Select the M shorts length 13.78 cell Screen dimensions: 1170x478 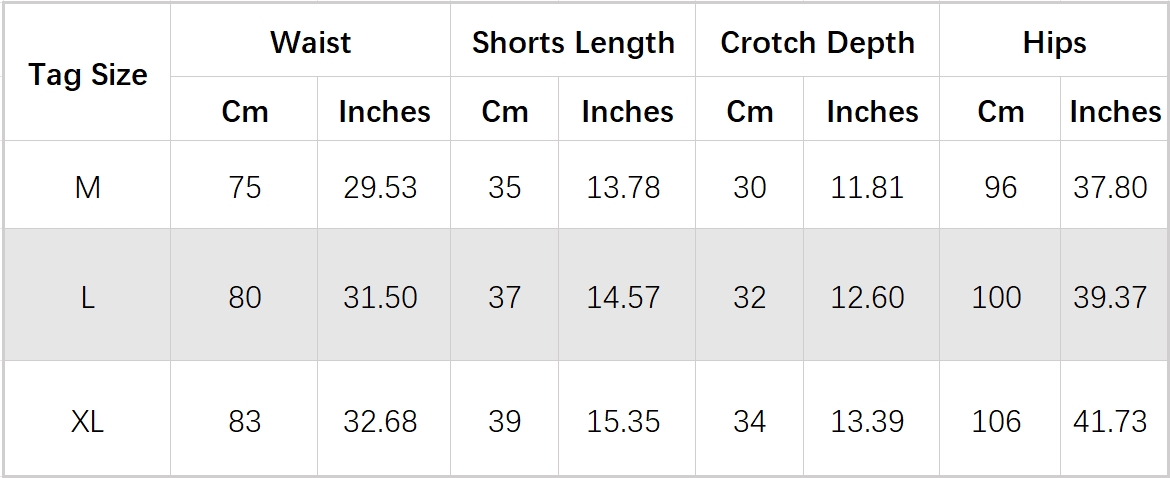pos(623,187)
